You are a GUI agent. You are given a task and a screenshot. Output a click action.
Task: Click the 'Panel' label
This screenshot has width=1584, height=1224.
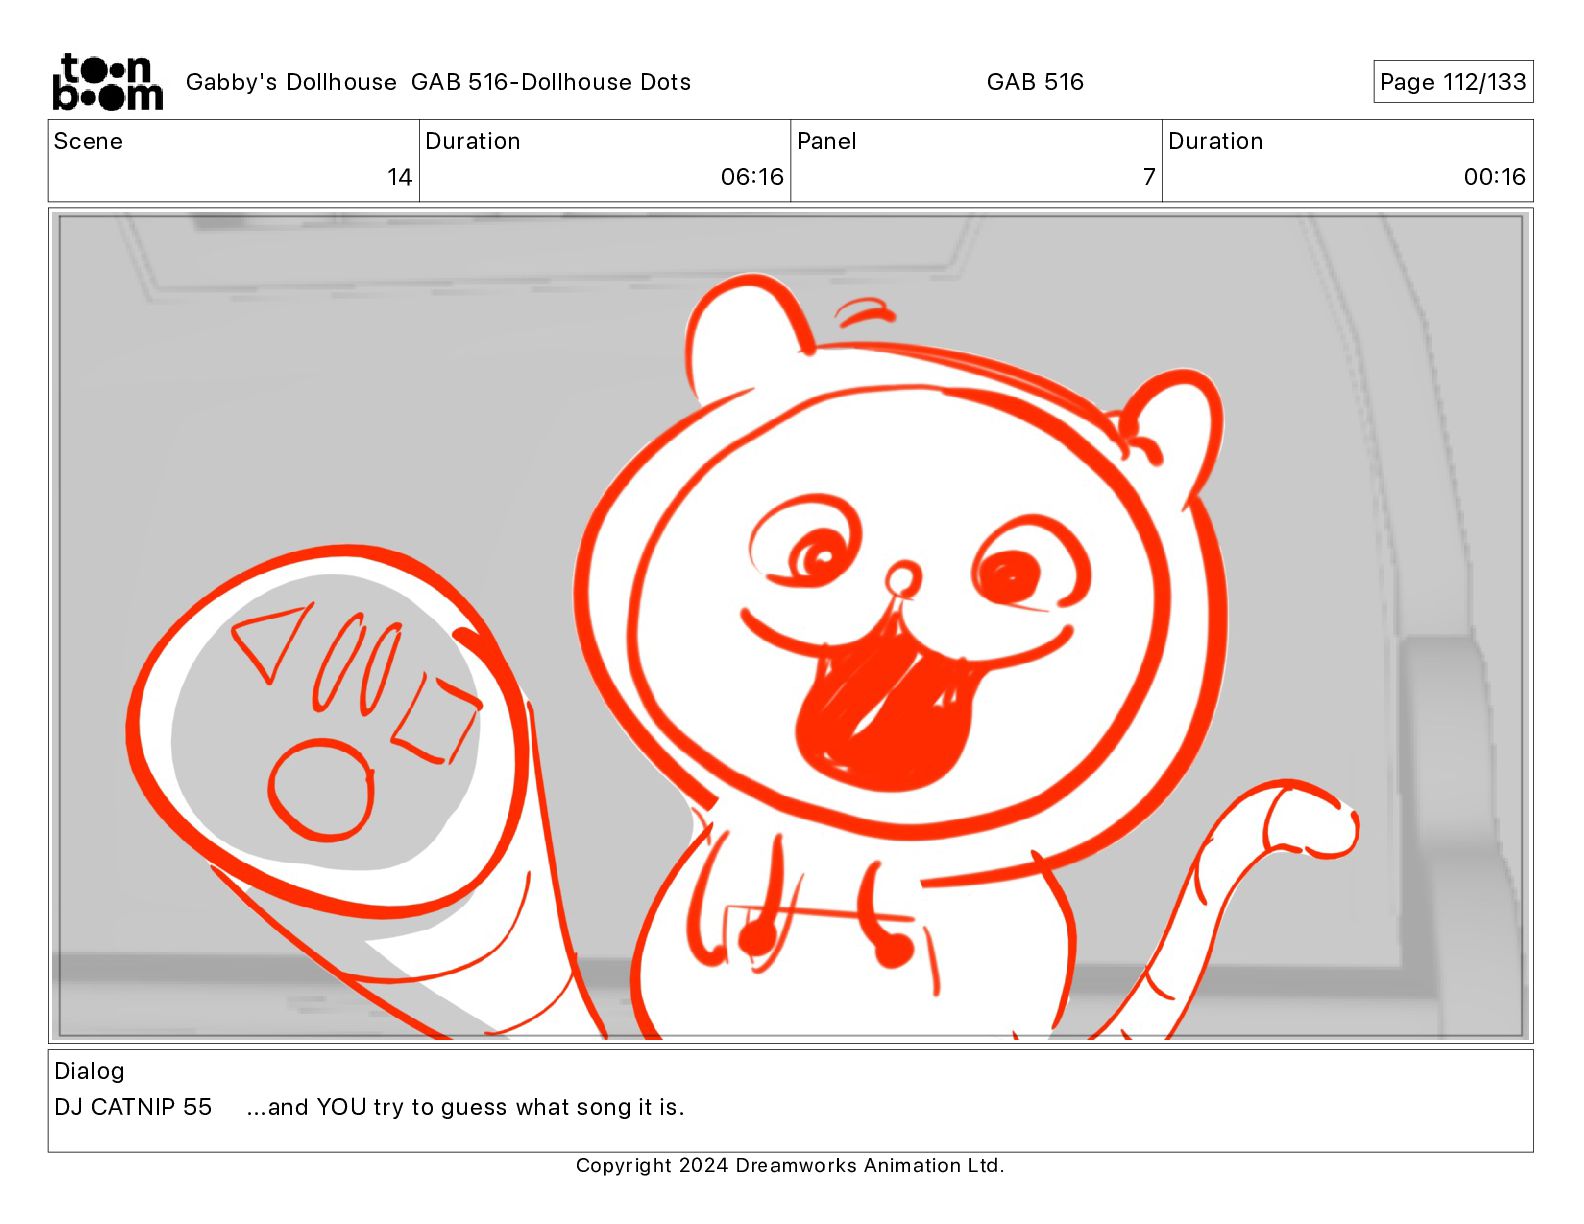(x=827, y=141)
